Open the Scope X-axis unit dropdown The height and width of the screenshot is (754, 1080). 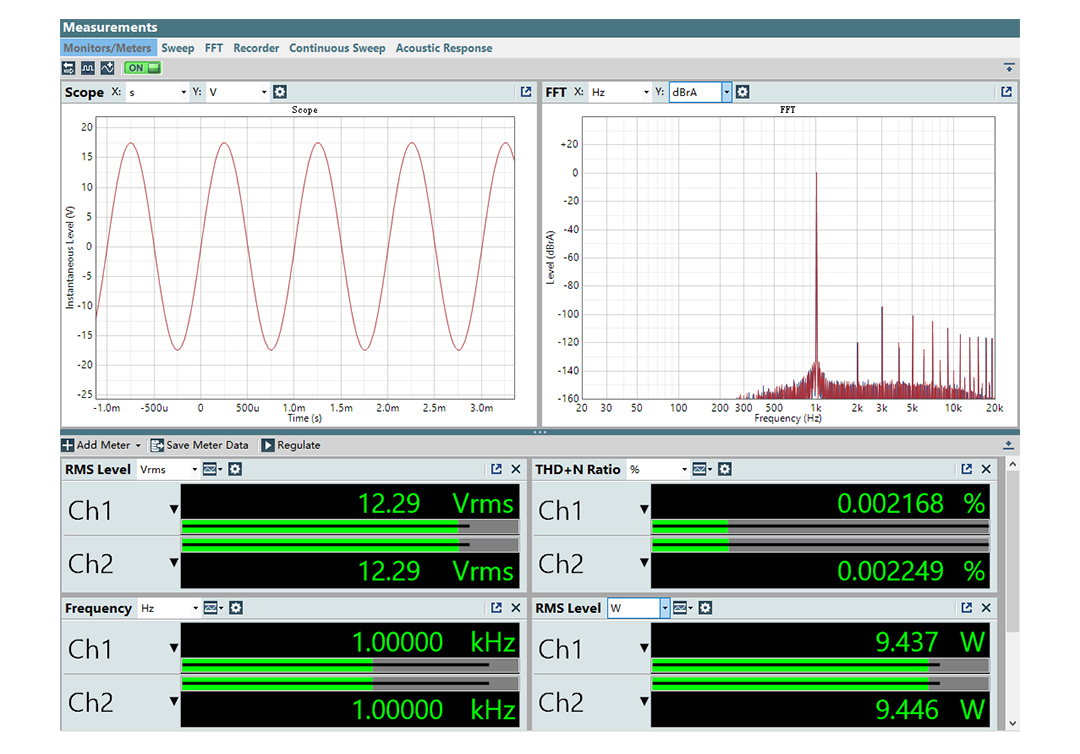click(183, 92)
